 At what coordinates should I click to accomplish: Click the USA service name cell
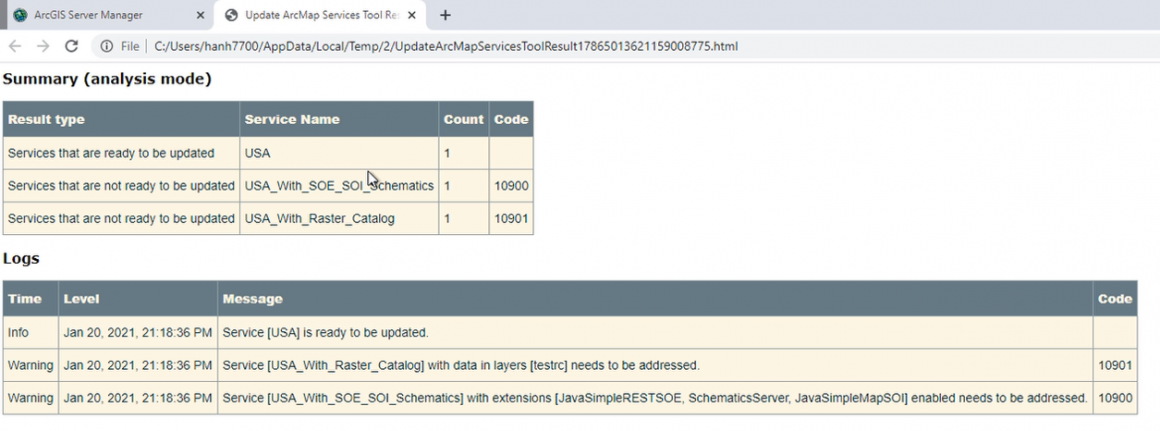click(339, 153)
